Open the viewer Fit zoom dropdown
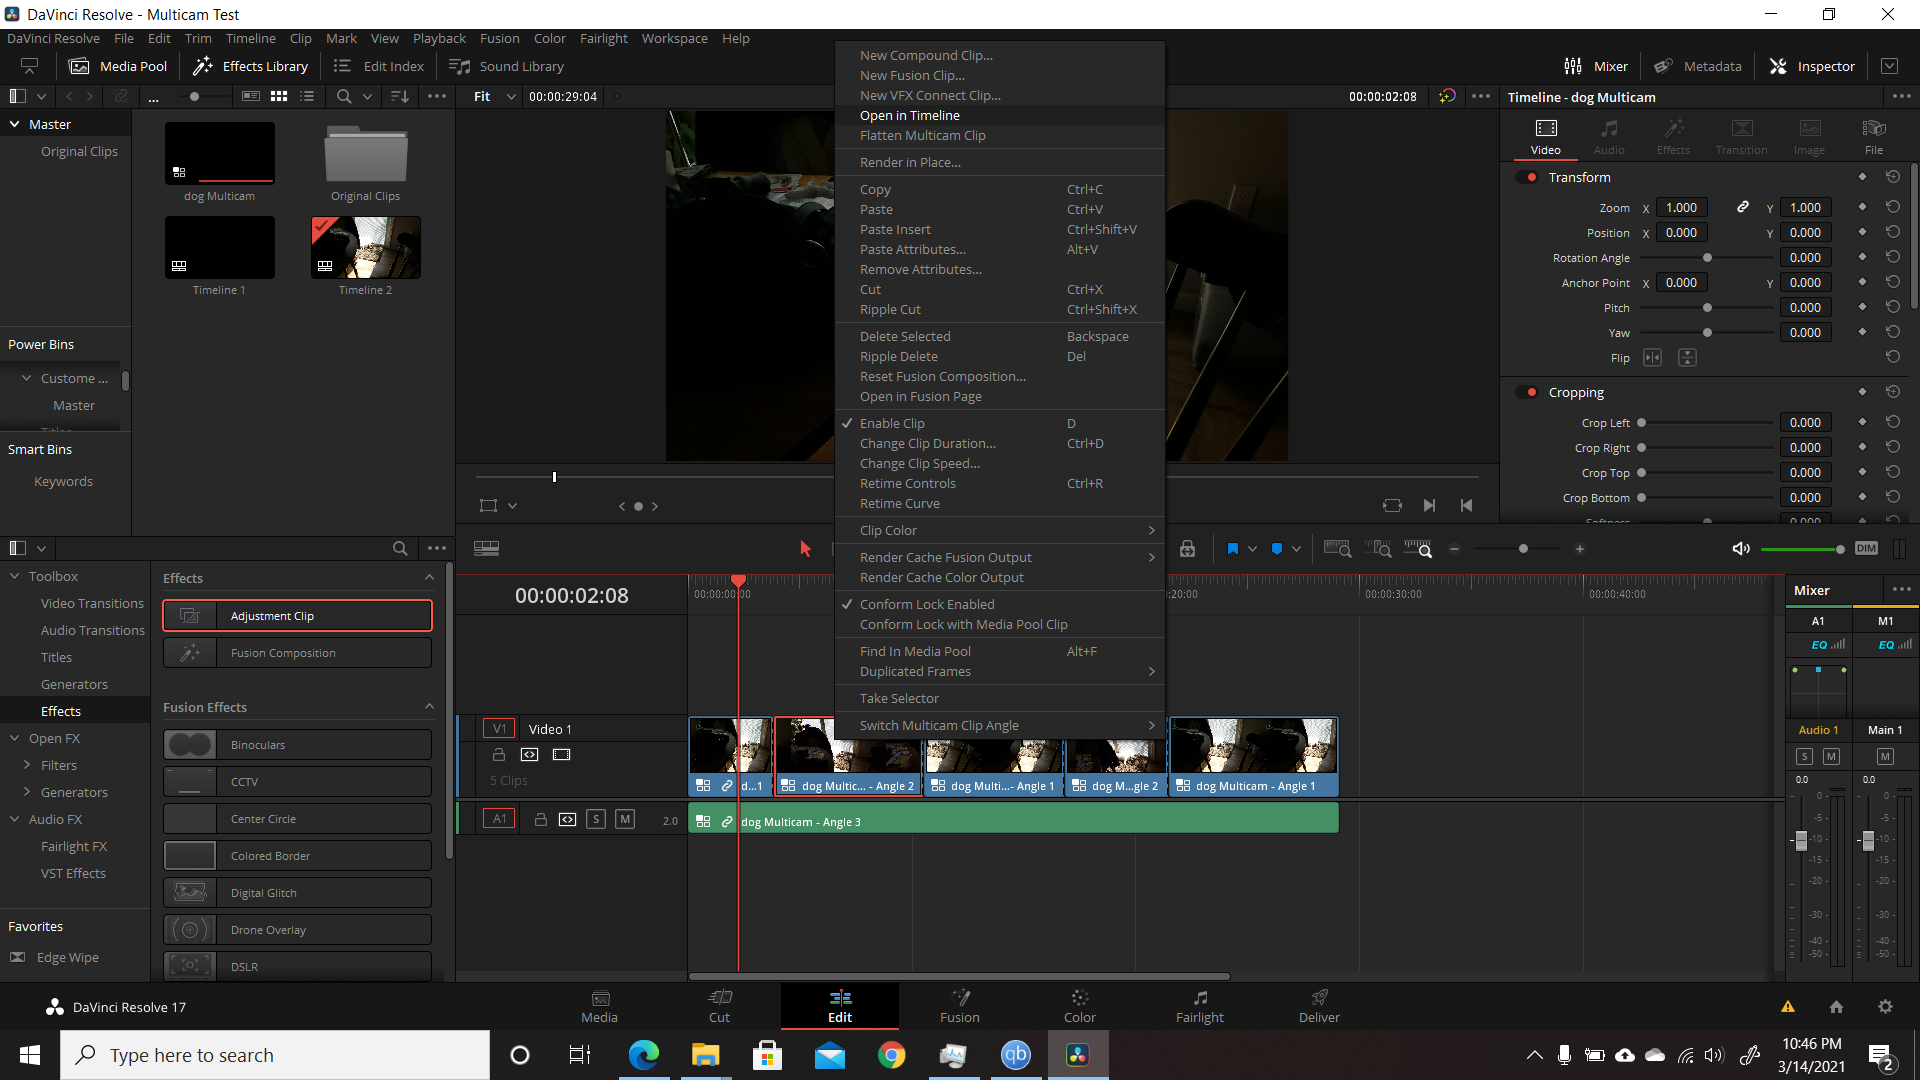Image resolution: width=1920 pixels, height=1080 pixels. tap(495, 96)
